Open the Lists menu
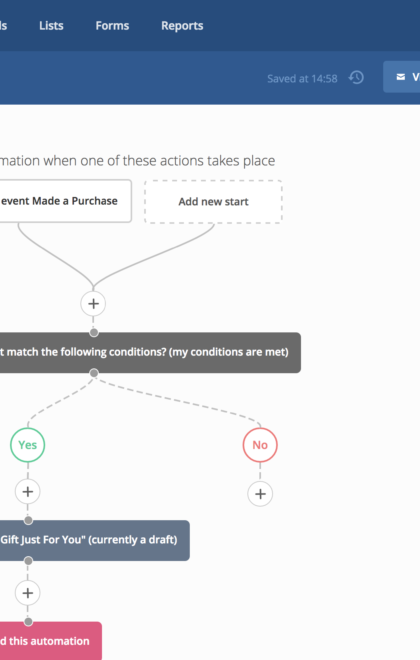Image resolution: width=420 pixels, height=660 pixels. click(51, 26)
